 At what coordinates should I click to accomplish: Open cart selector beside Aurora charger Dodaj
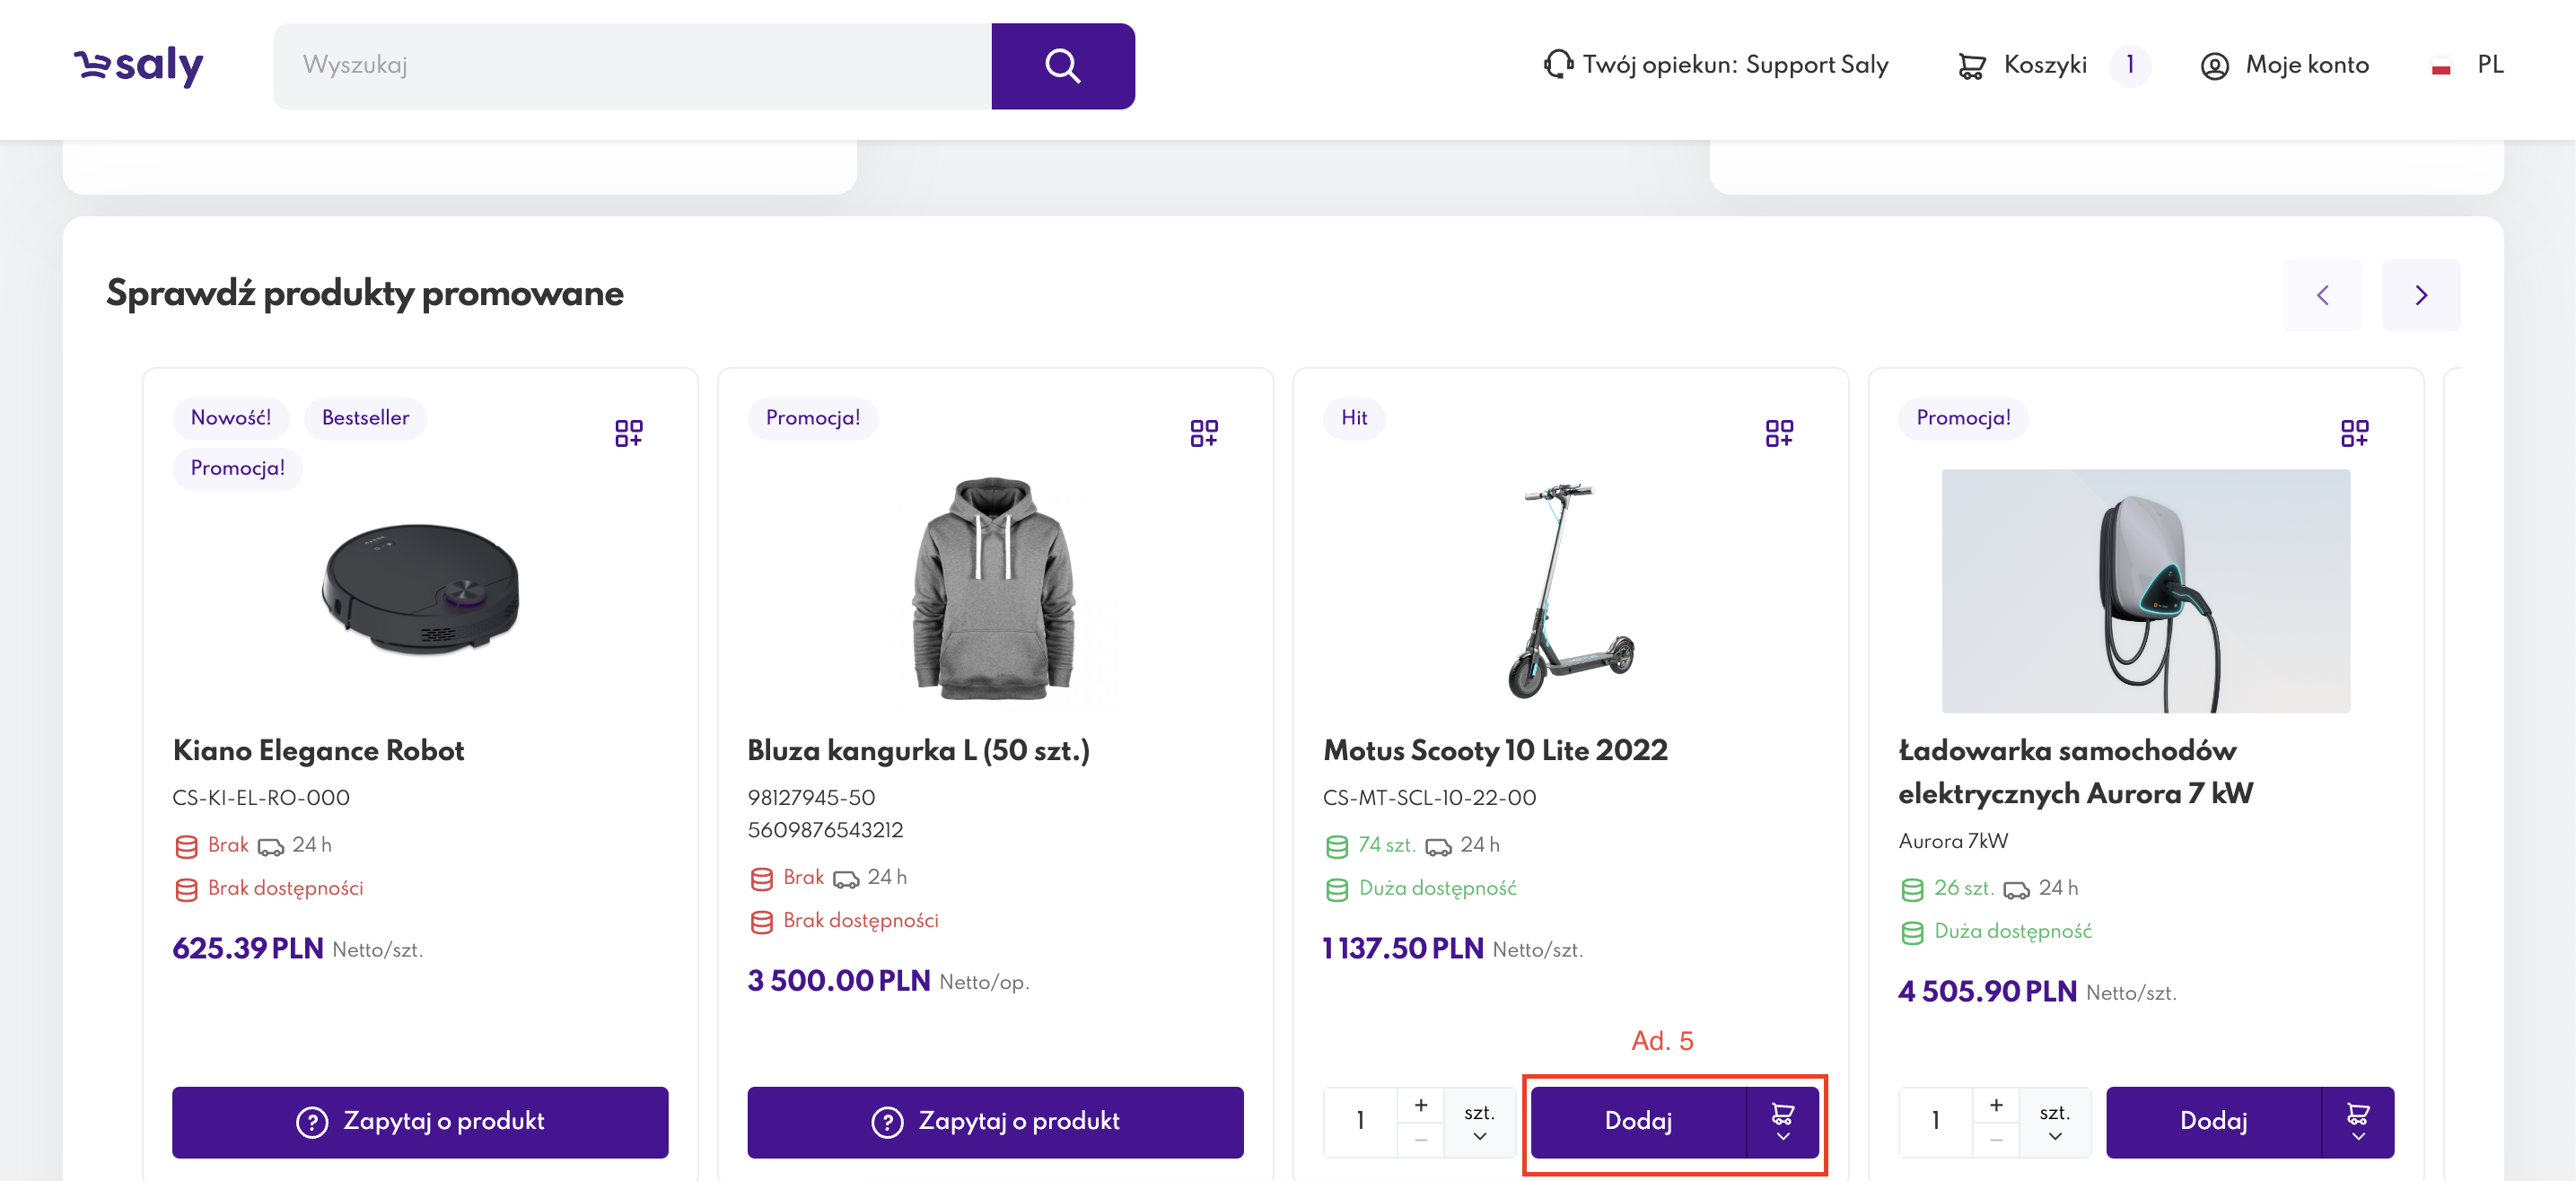[2358, 1122]
